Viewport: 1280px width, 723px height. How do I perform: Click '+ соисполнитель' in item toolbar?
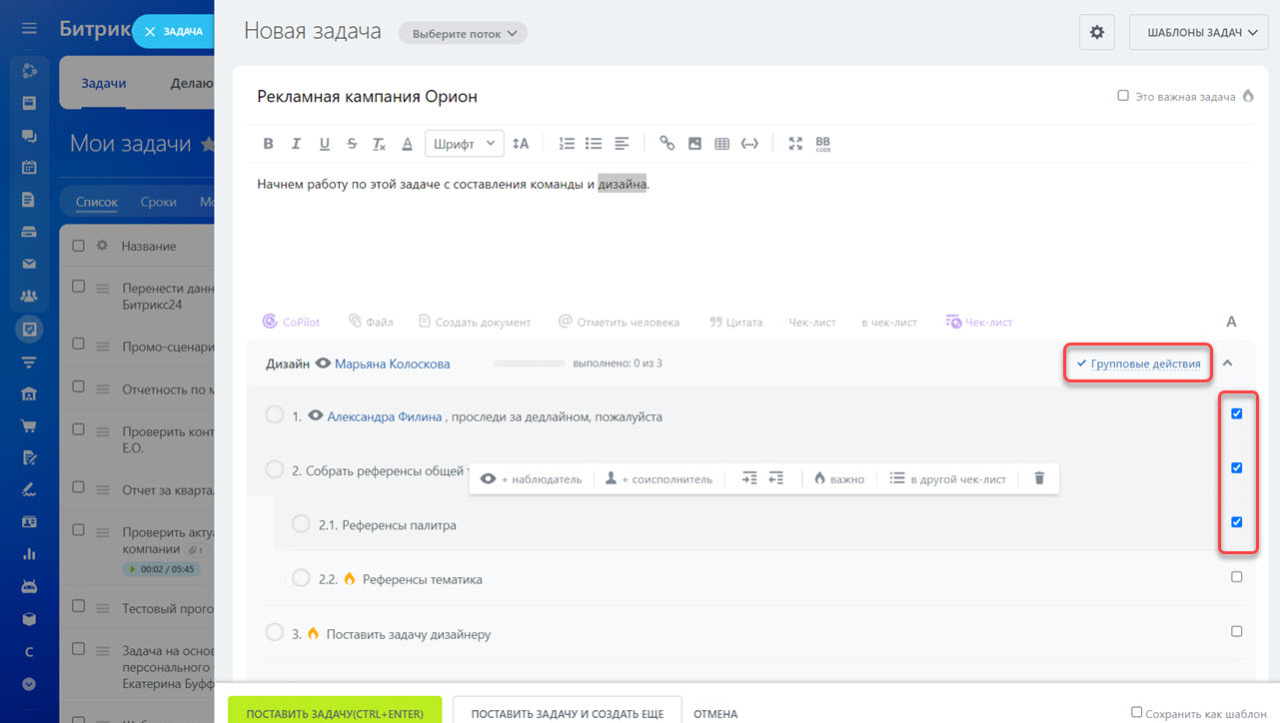[x=659, y=479]
